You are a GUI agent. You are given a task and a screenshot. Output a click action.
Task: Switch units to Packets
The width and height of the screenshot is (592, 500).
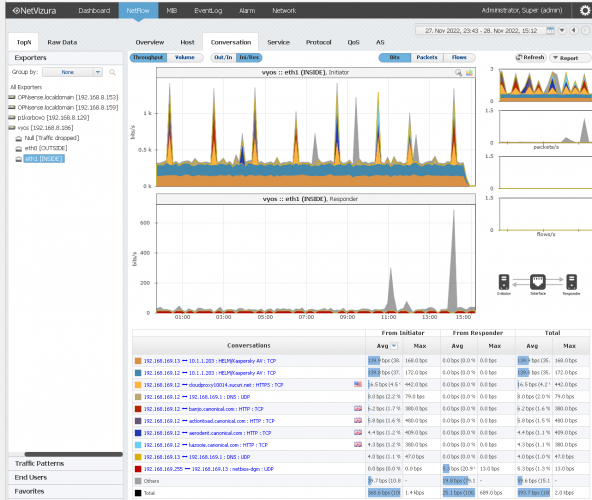point(427,57)
